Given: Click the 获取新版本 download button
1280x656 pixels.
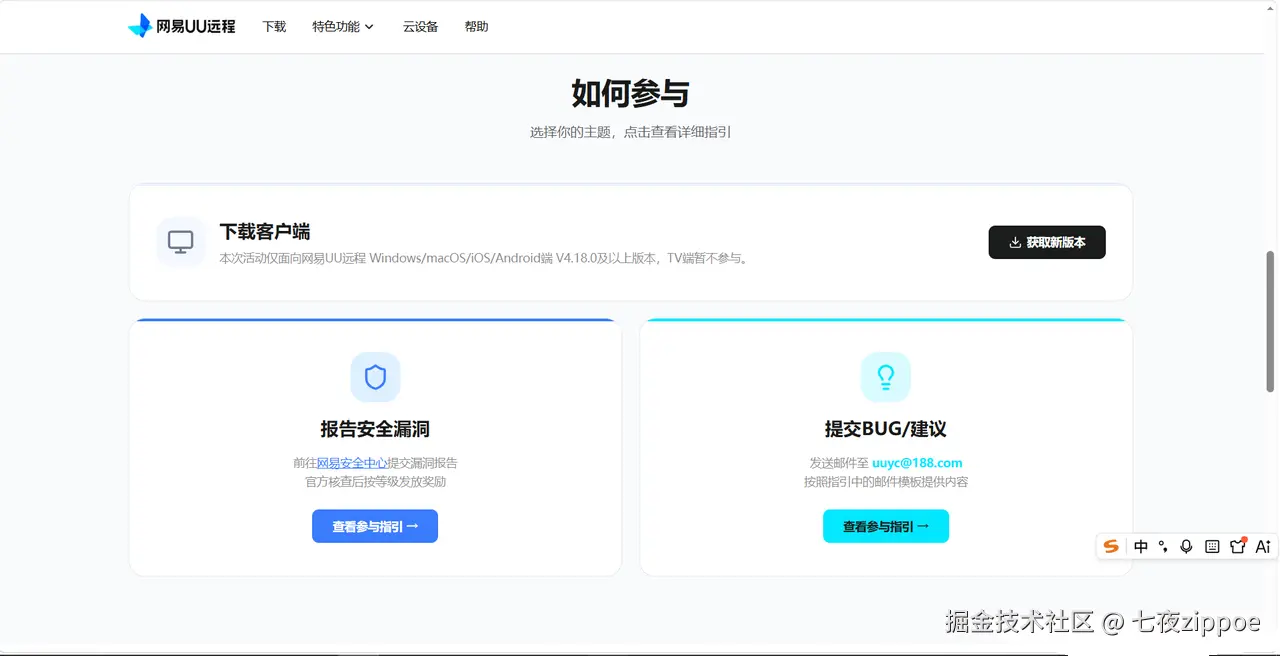Looking at the screenshot, I should pyautogui.click(x=1047, y=242).
